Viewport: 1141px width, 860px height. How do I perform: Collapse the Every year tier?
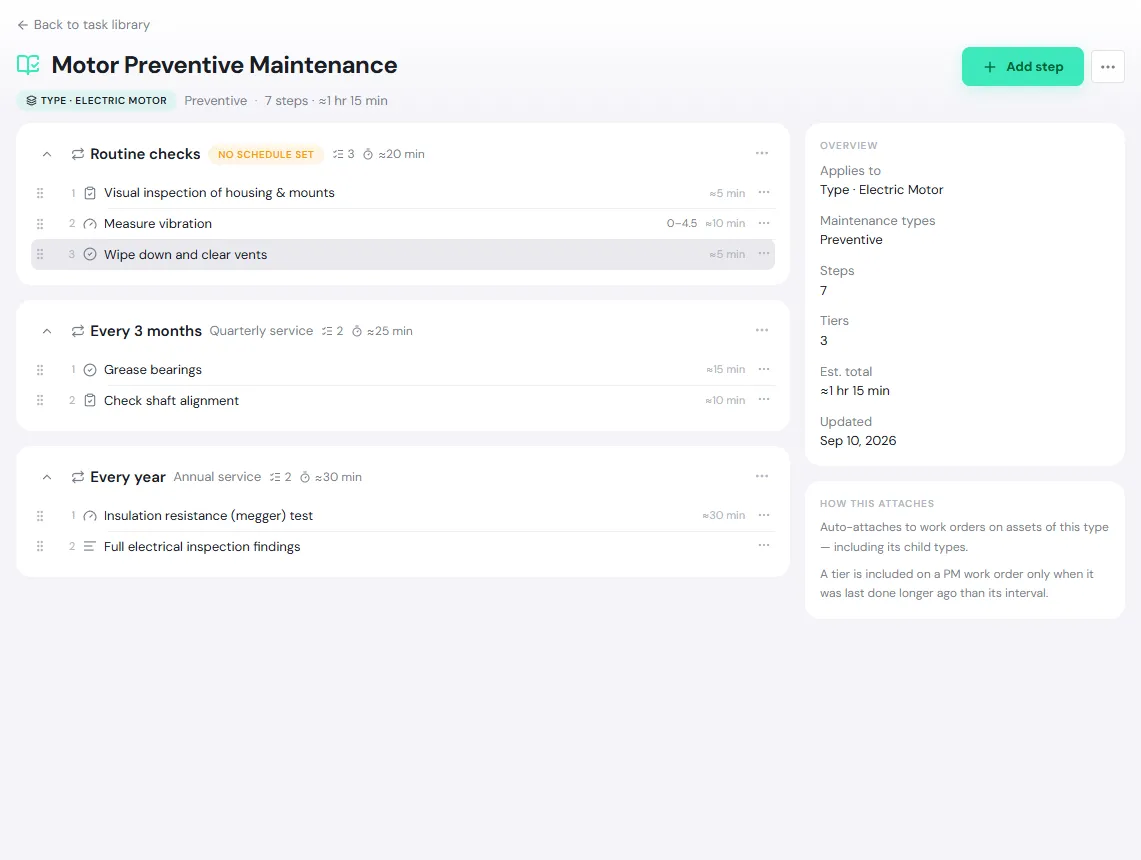[47, 477]
